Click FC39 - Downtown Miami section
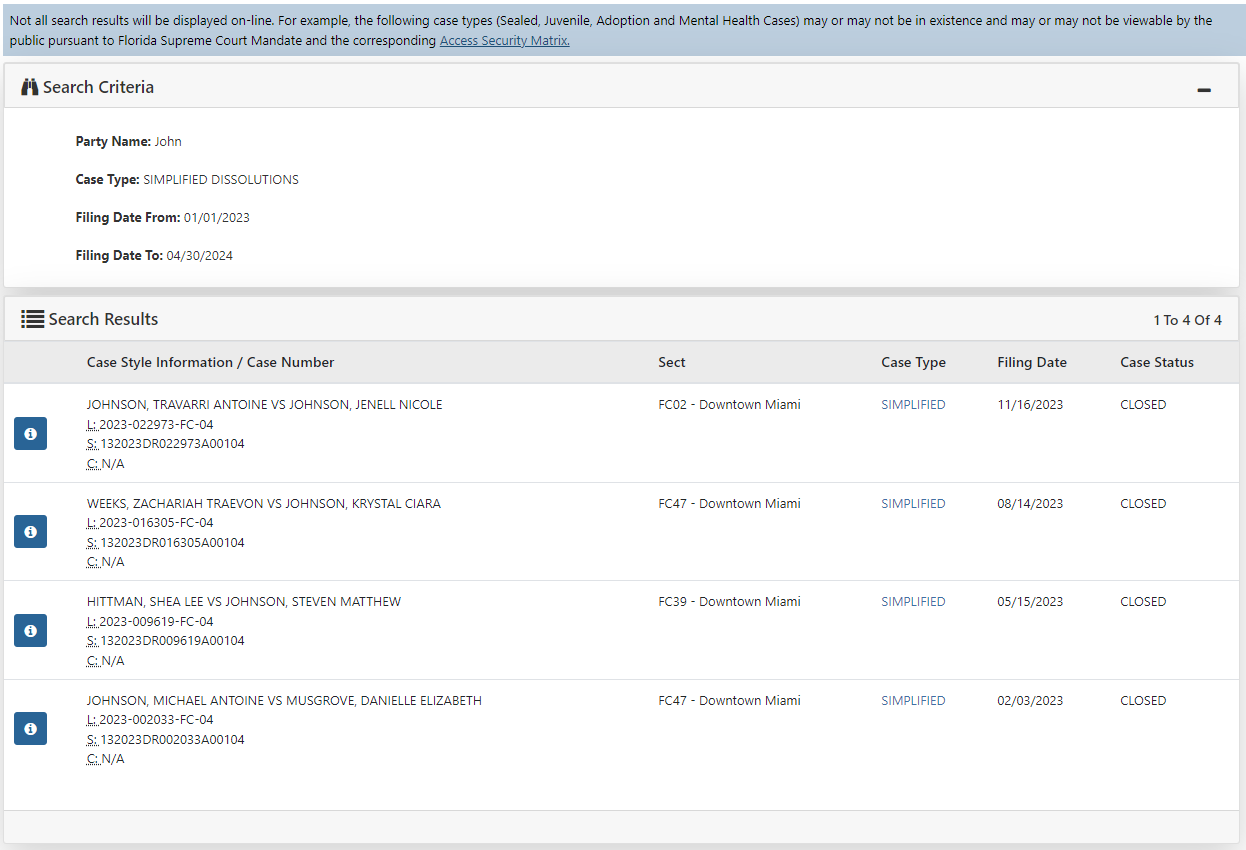 click(729, 602)
